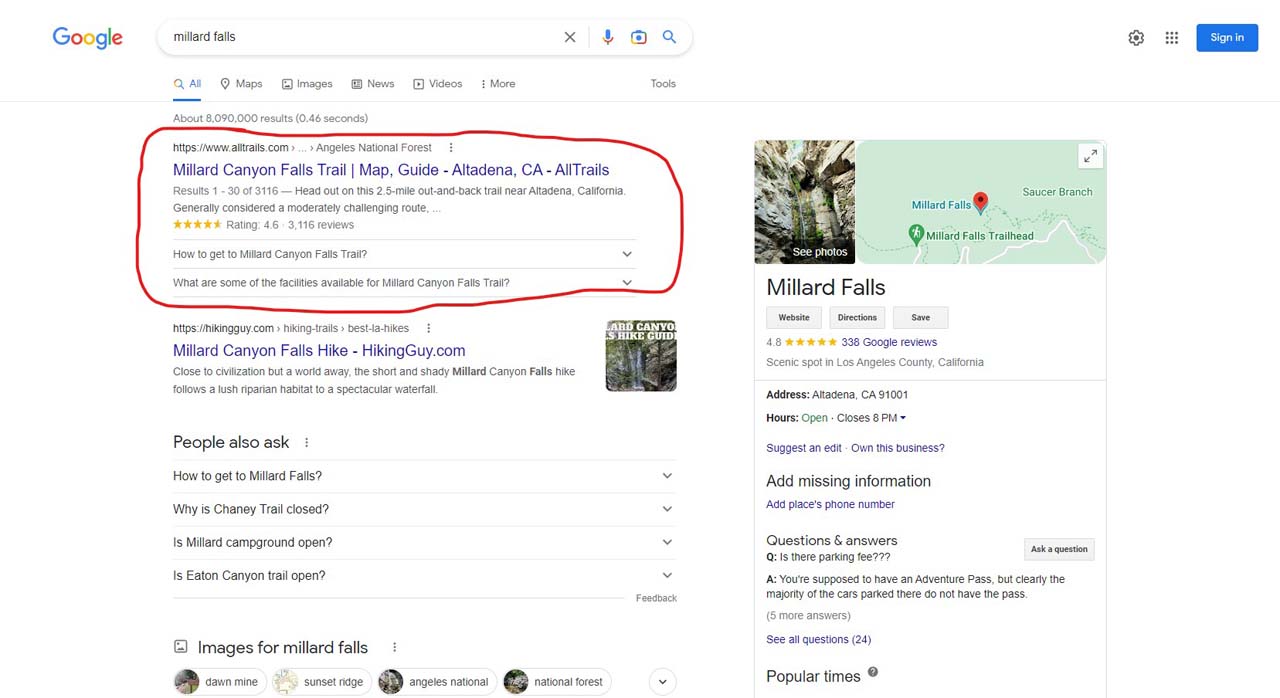
Task: Open the AllTrails Millard Canyon Falls Trail link
Action: coord(391,170)
